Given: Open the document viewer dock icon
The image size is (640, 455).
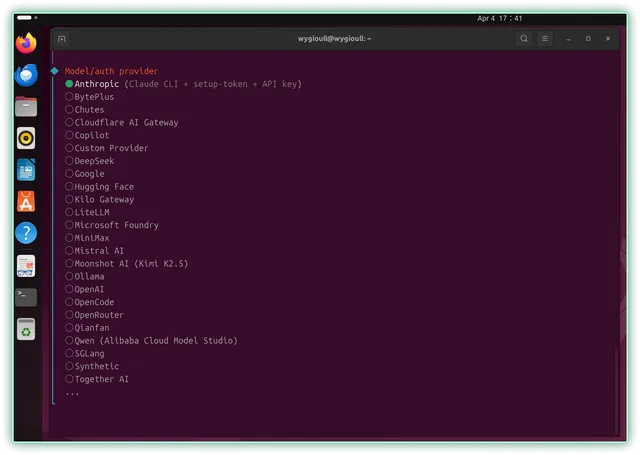Looking at the screenshot, I should [26, 266].
